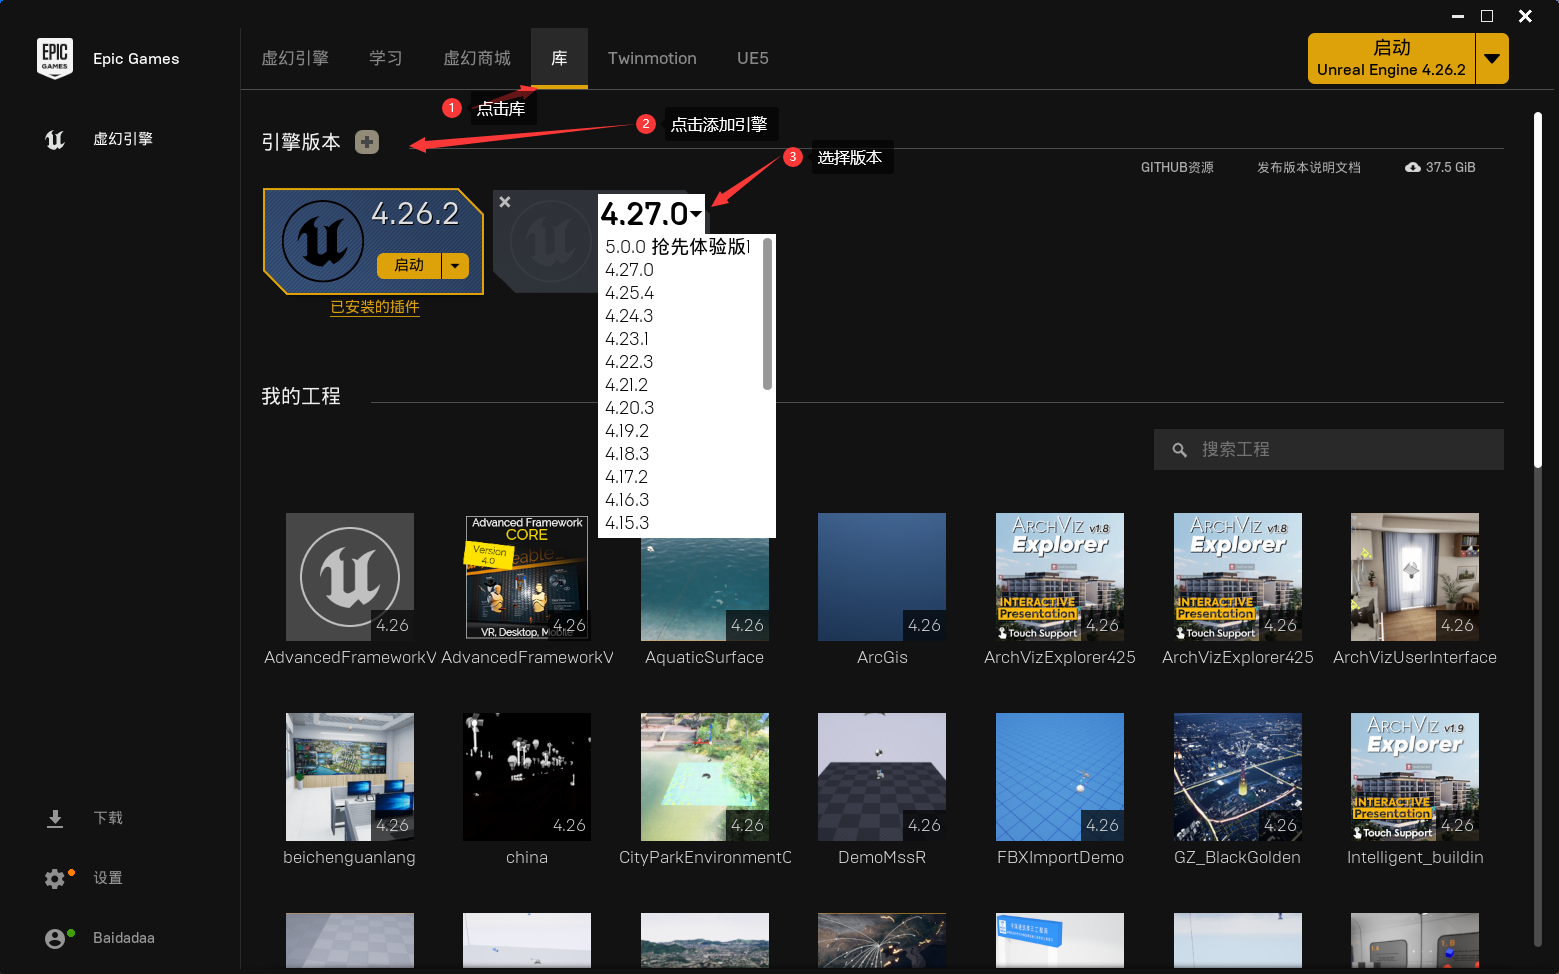Open the GITHUB资源 link
This screenshot has height=974, width=1559.
[x=1177, y=167]
